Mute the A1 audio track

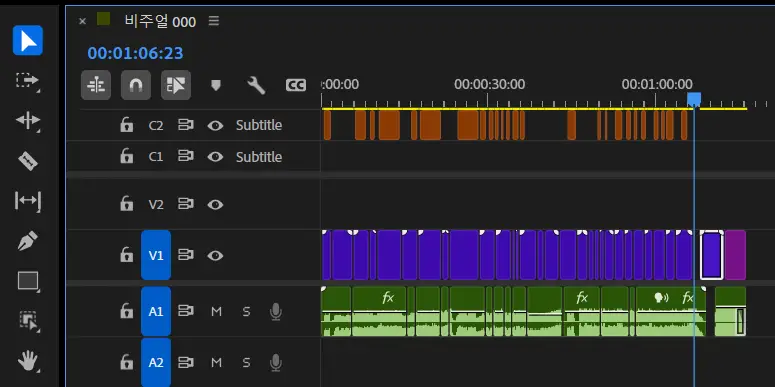(x=216, y=311)
